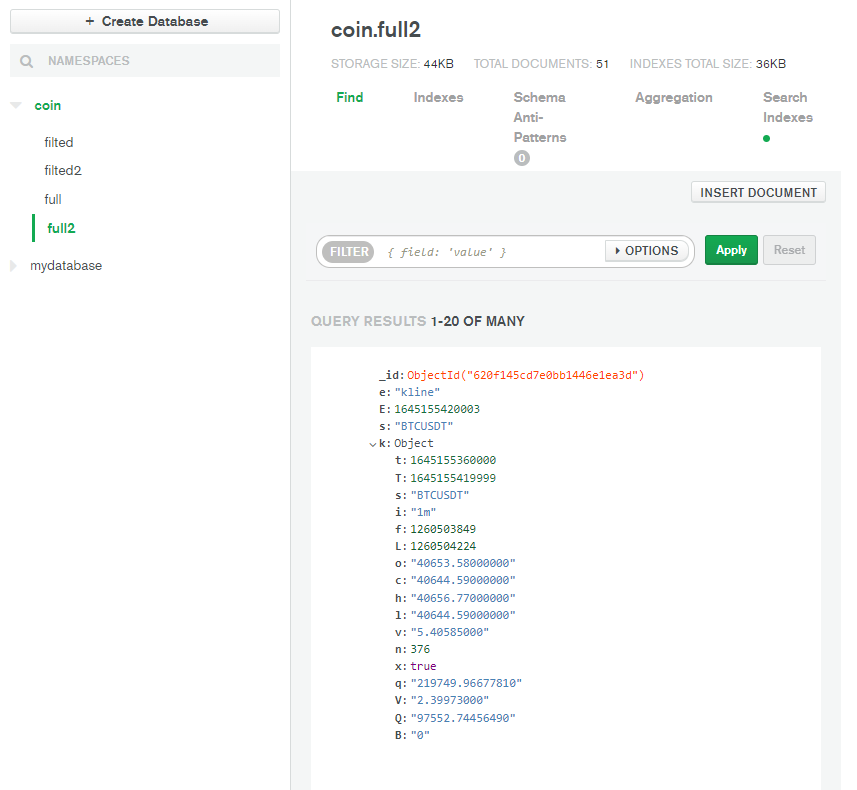Click the coin.full2 collection title
Image resolution: width=857 pixels, height=790 pixels.
[376, 30]
